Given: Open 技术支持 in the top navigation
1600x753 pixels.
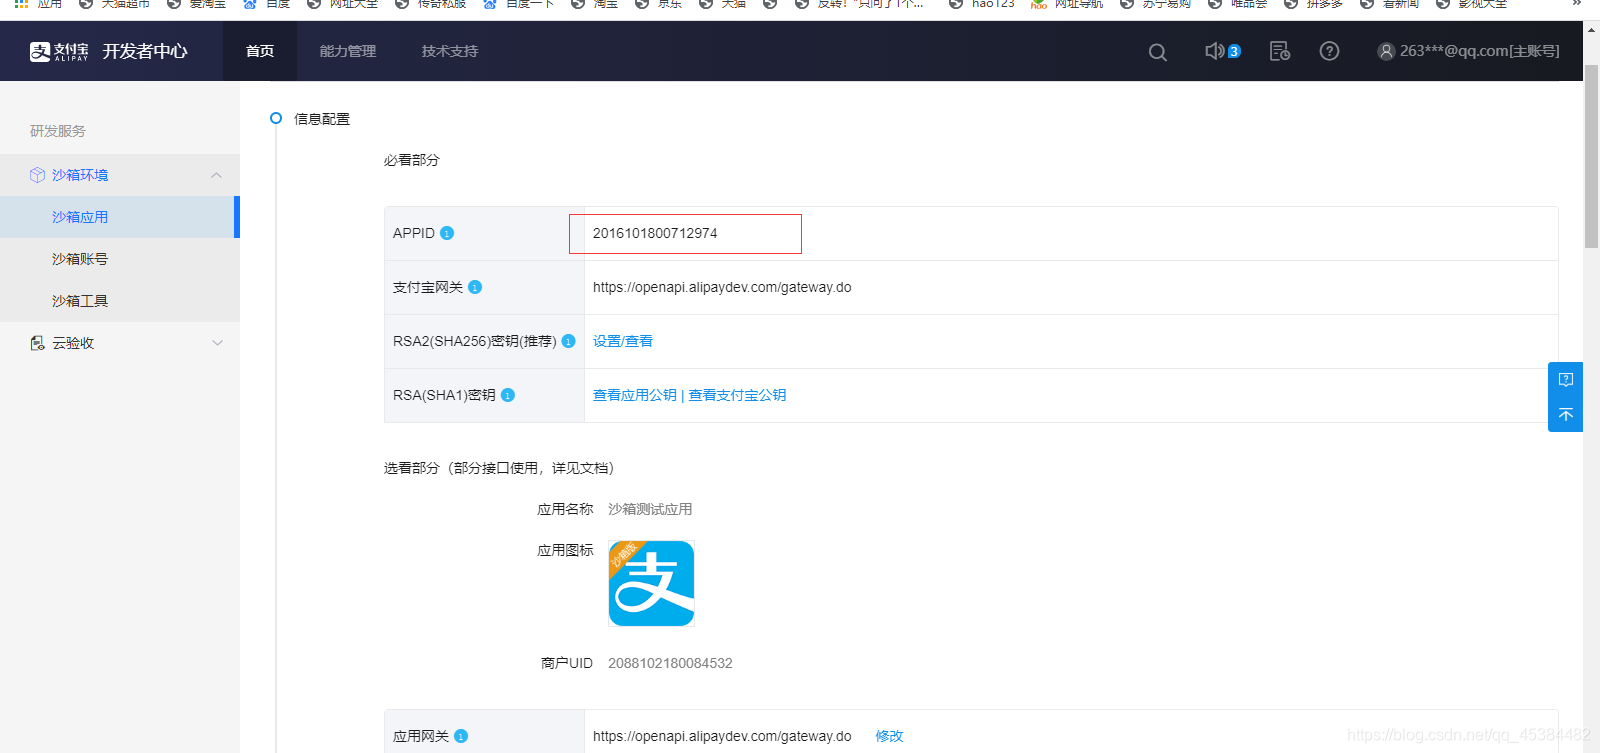Looking at the screenshot, I should 450,51.
